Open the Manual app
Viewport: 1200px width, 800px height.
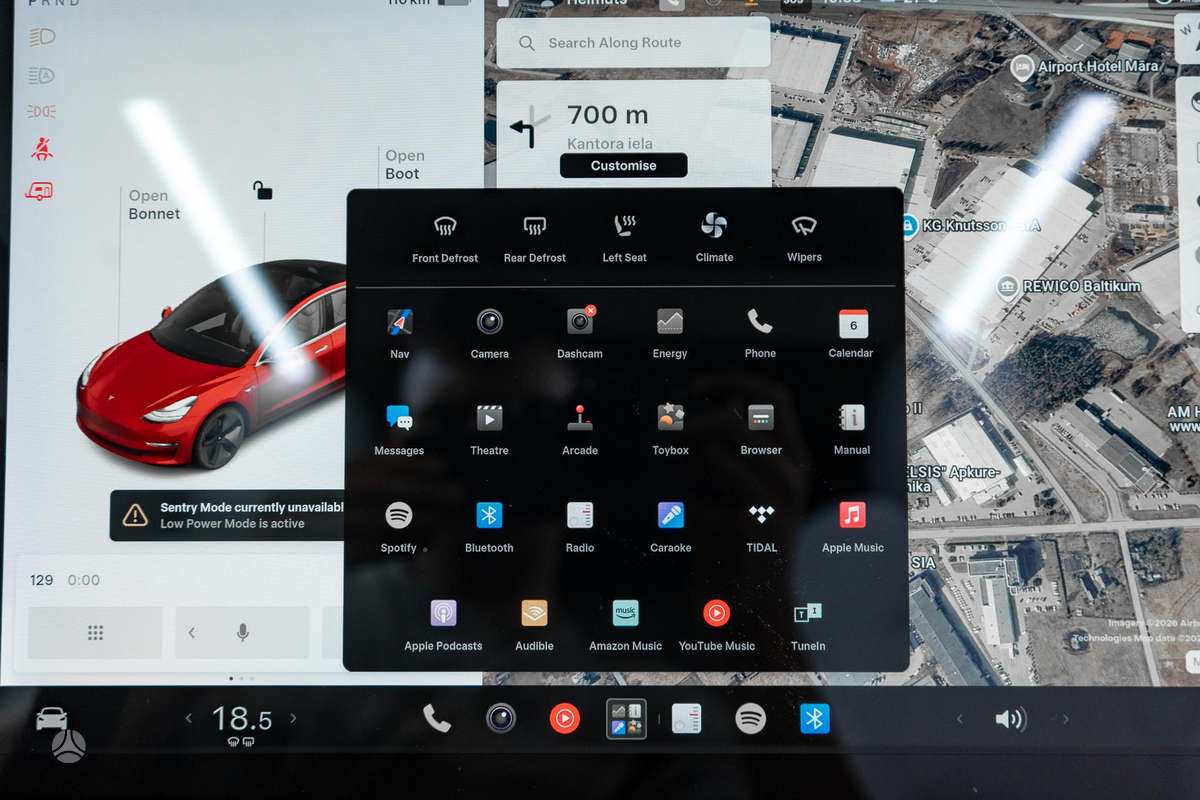point(852,430)
